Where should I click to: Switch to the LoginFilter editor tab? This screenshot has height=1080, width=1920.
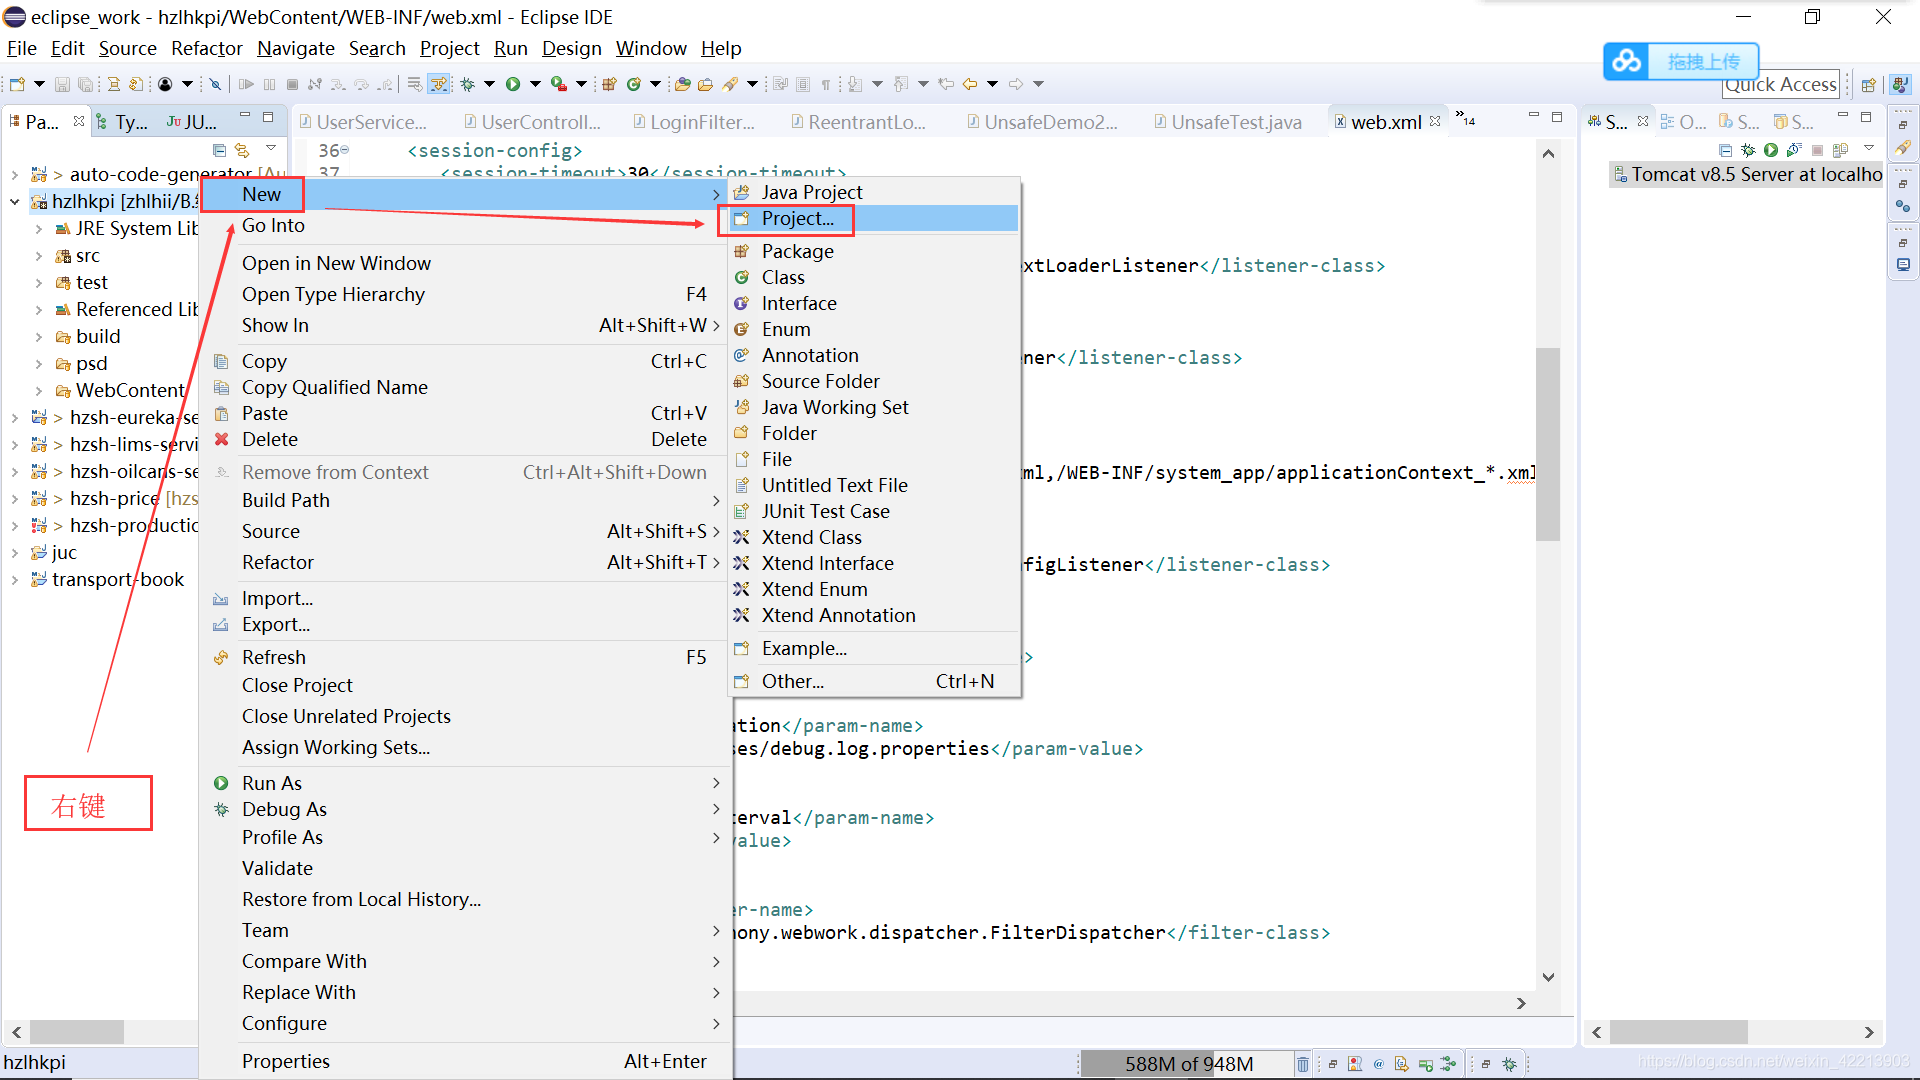tap(693, 122)
